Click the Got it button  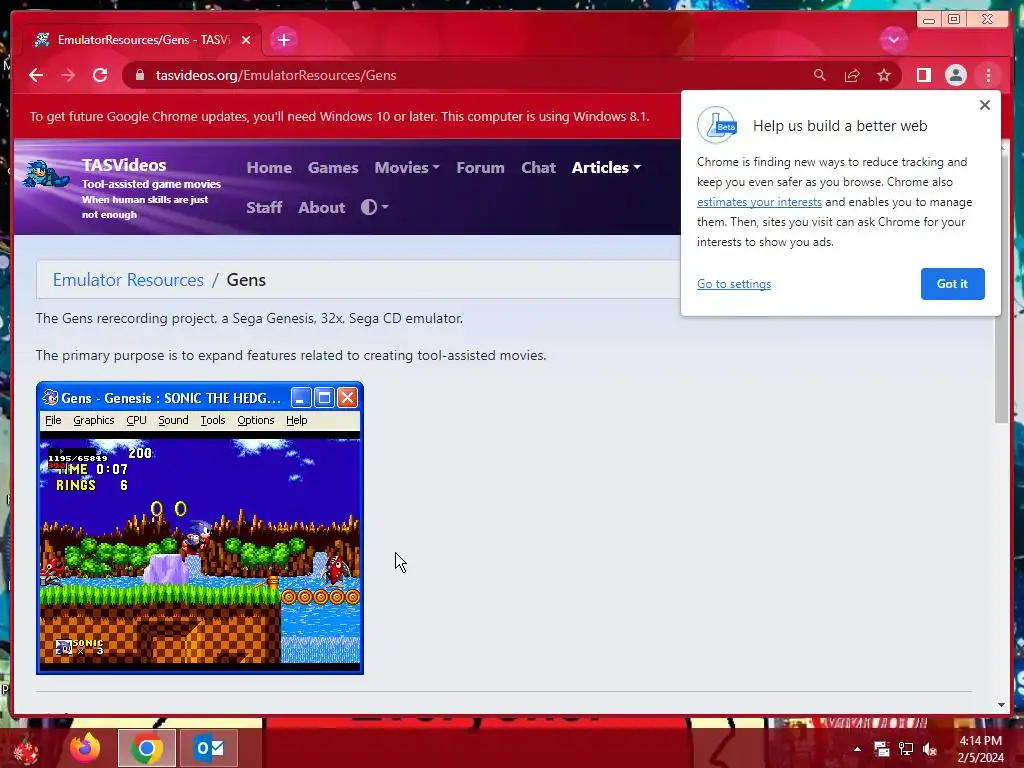952,284
